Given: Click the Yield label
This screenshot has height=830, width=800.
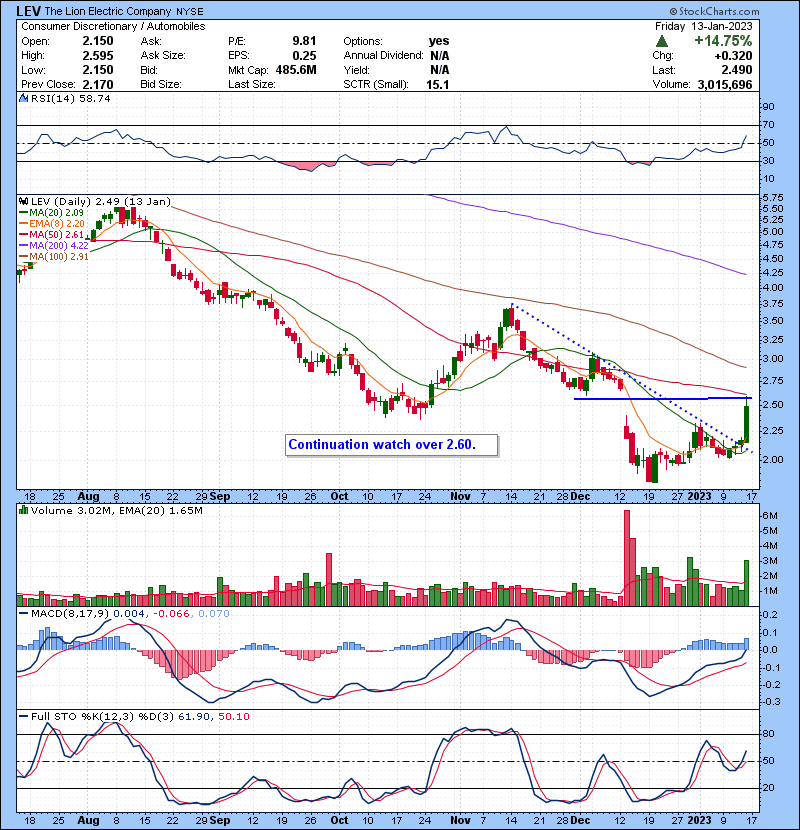Looking at the screenshot, I should coord(356,70).
